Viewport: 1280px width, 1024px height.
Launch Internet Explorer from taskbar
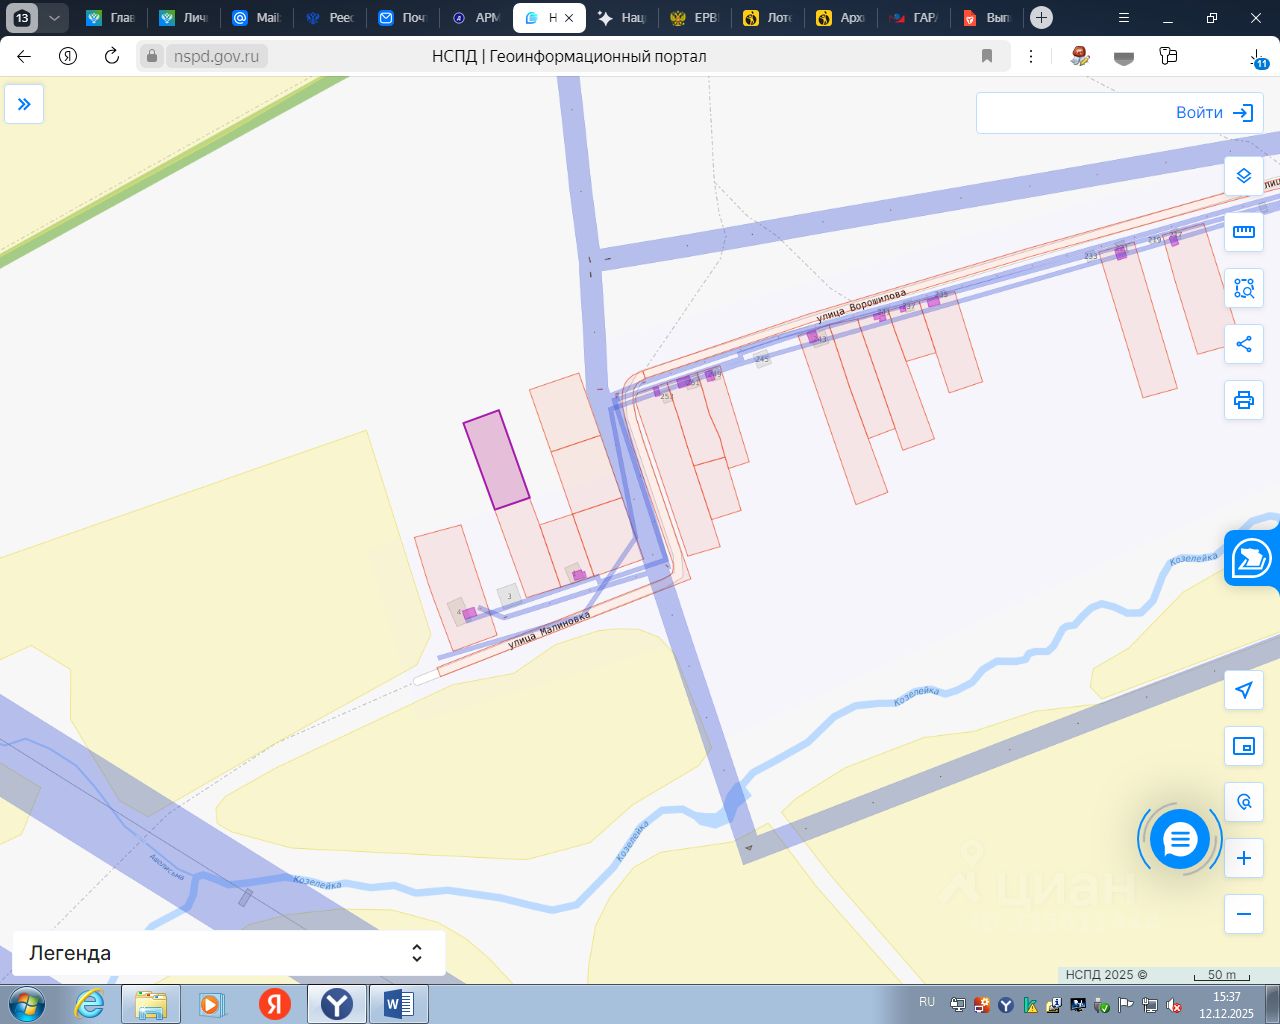[x=90, y=1004]
